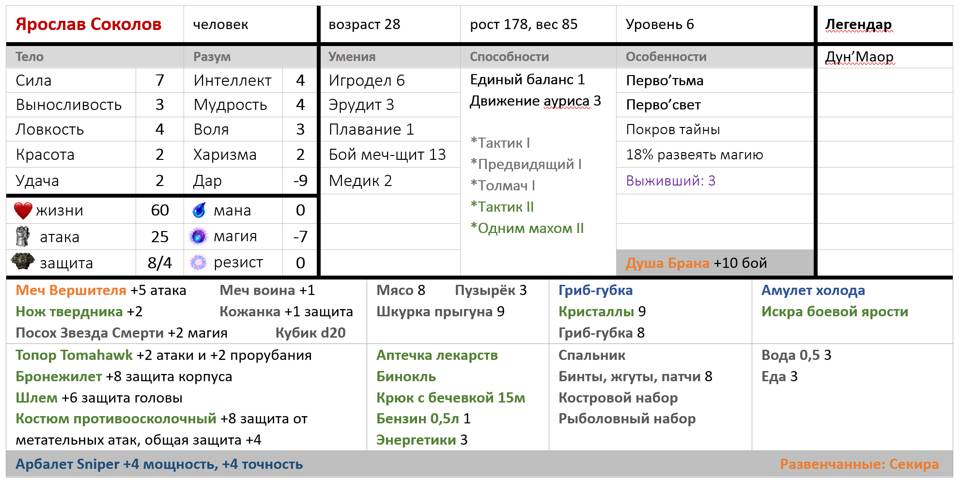Click the Арбалет Sniper bottom bar entry

[158, 464]
